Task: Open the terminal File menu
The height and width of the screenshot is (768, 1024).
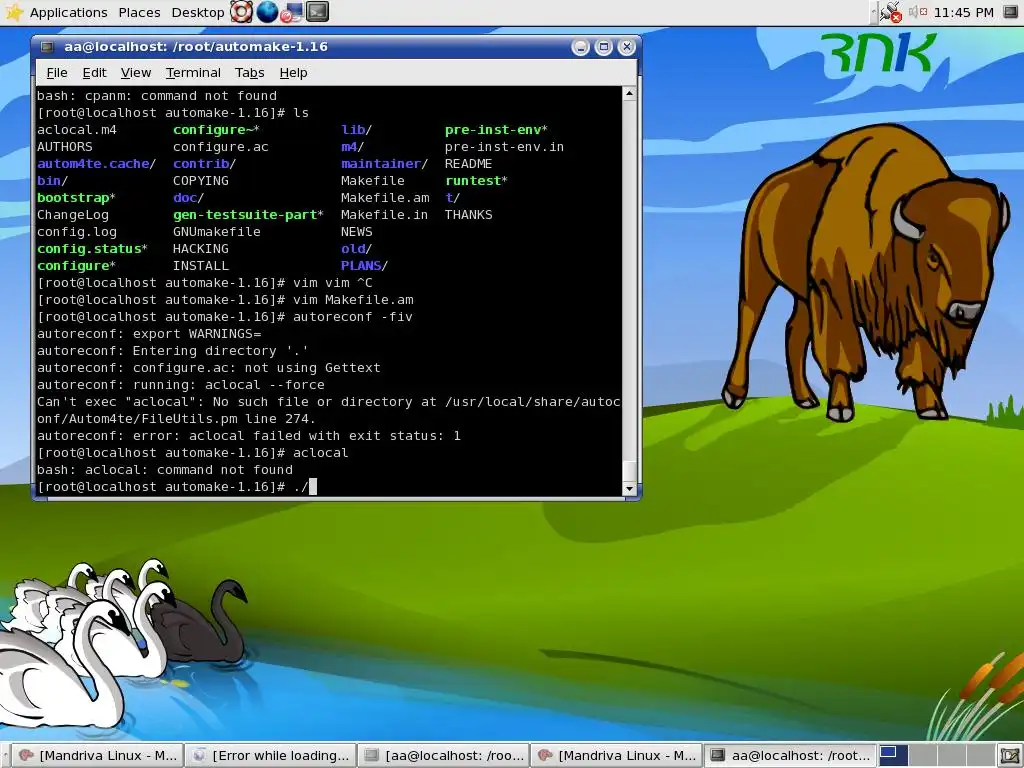Action: pos(57,72)
